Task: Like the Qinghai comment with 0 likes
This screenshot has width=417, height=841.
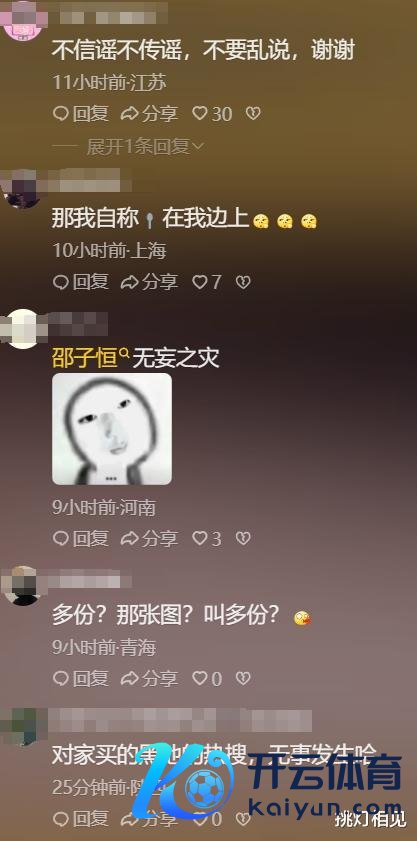Action: click(x=207, y=679)
